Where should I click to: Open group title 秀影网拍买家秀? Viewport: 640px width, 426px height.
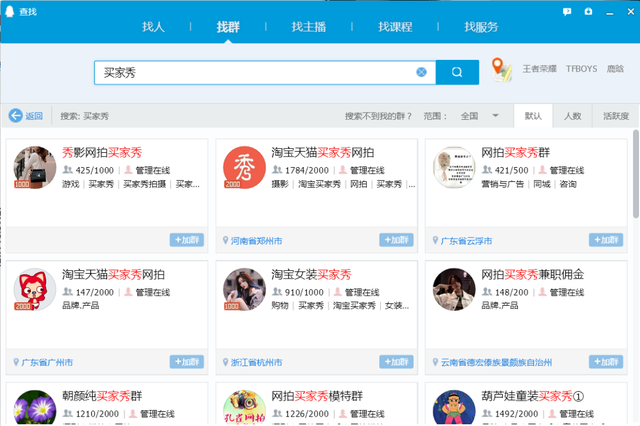[x=102, y=153]
